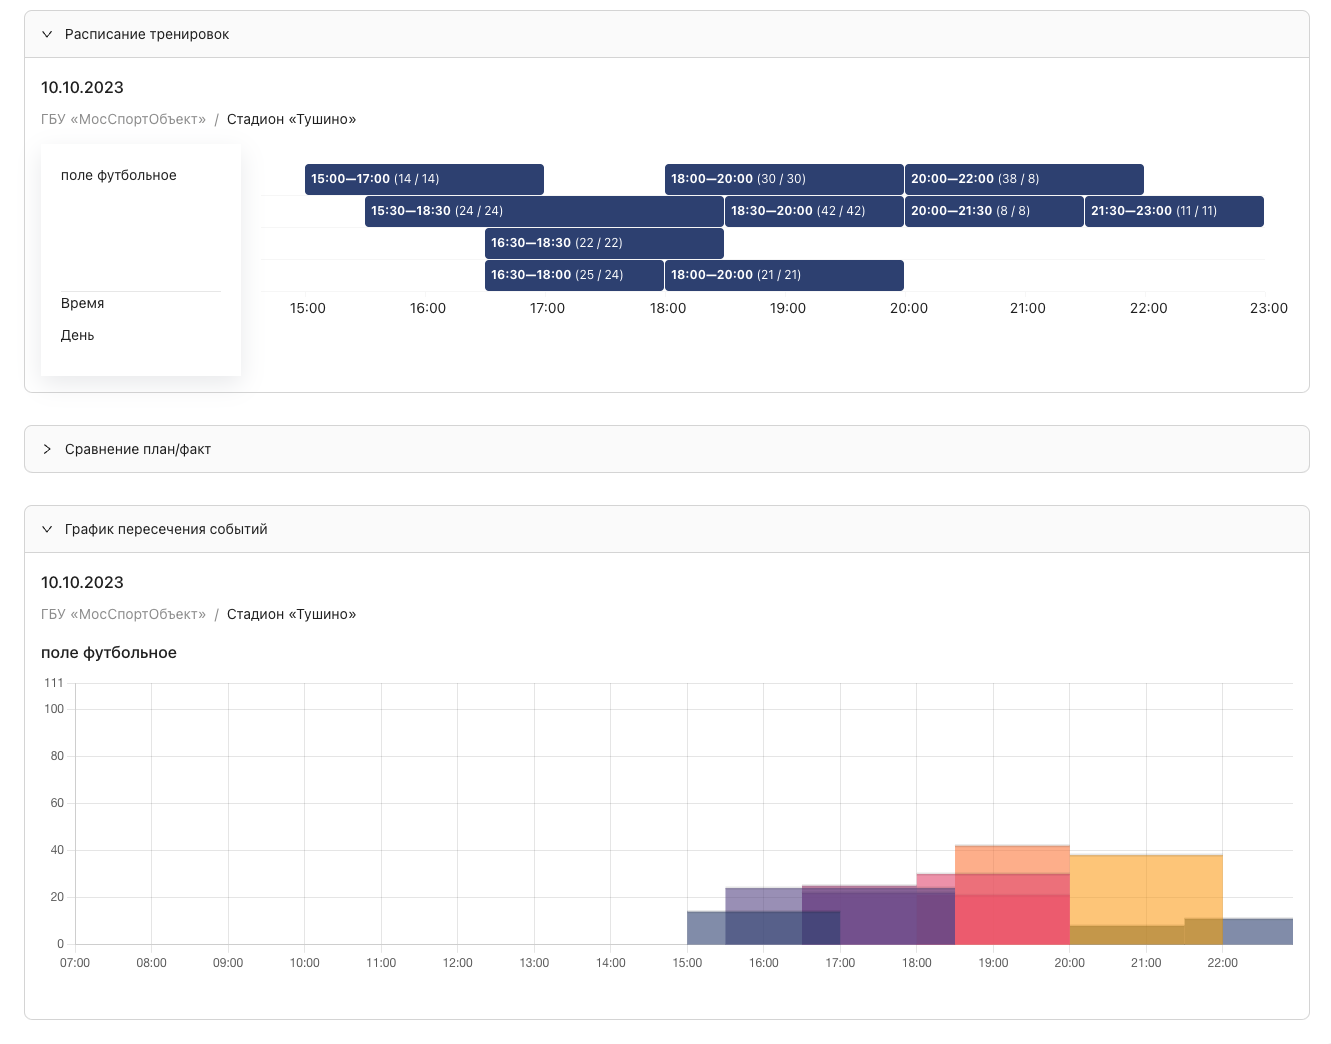Select поле футбольное in the schedule sidebar

119,175
